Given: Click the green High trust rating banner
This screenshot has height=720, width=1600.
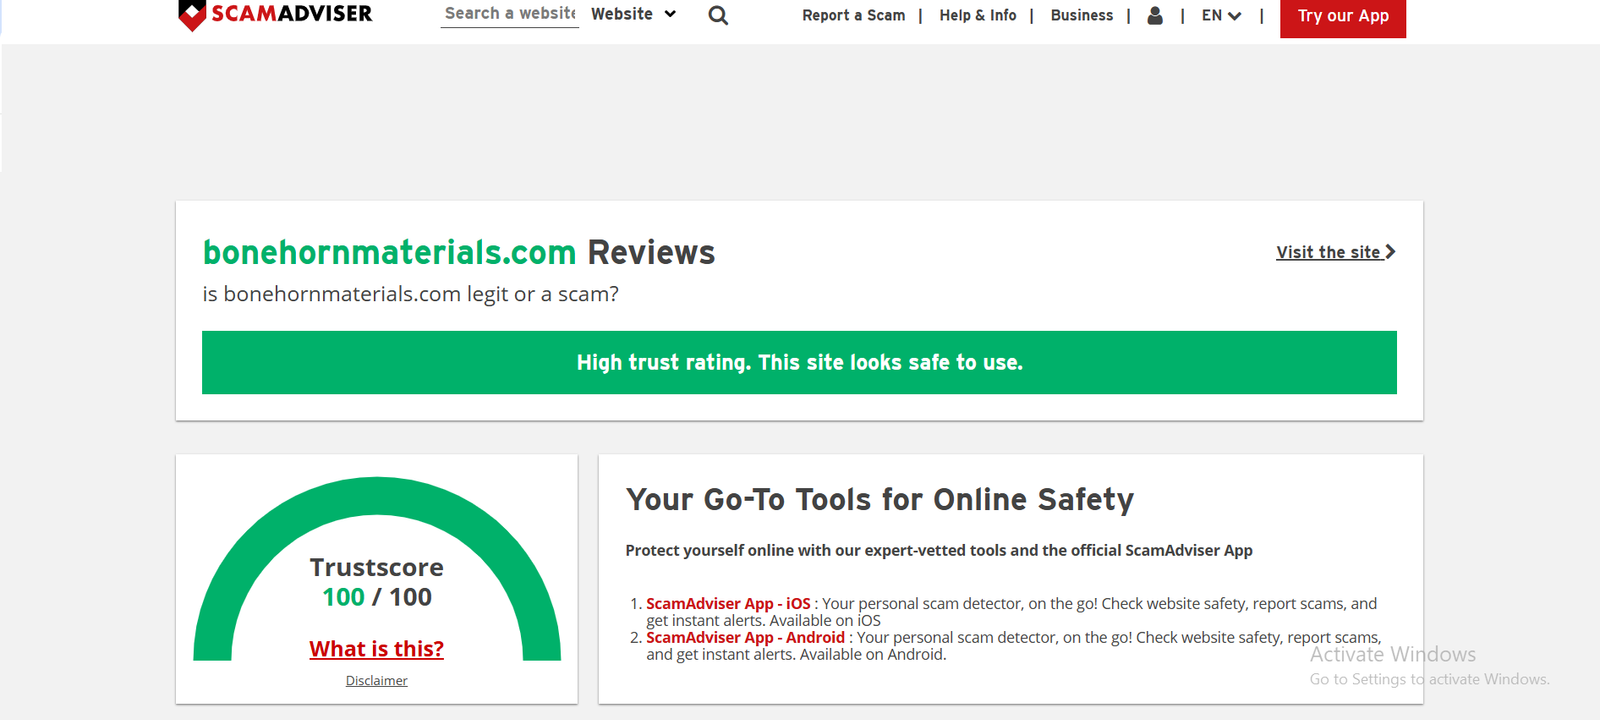Looking at the screenshot, I should (x=799, y=362).
